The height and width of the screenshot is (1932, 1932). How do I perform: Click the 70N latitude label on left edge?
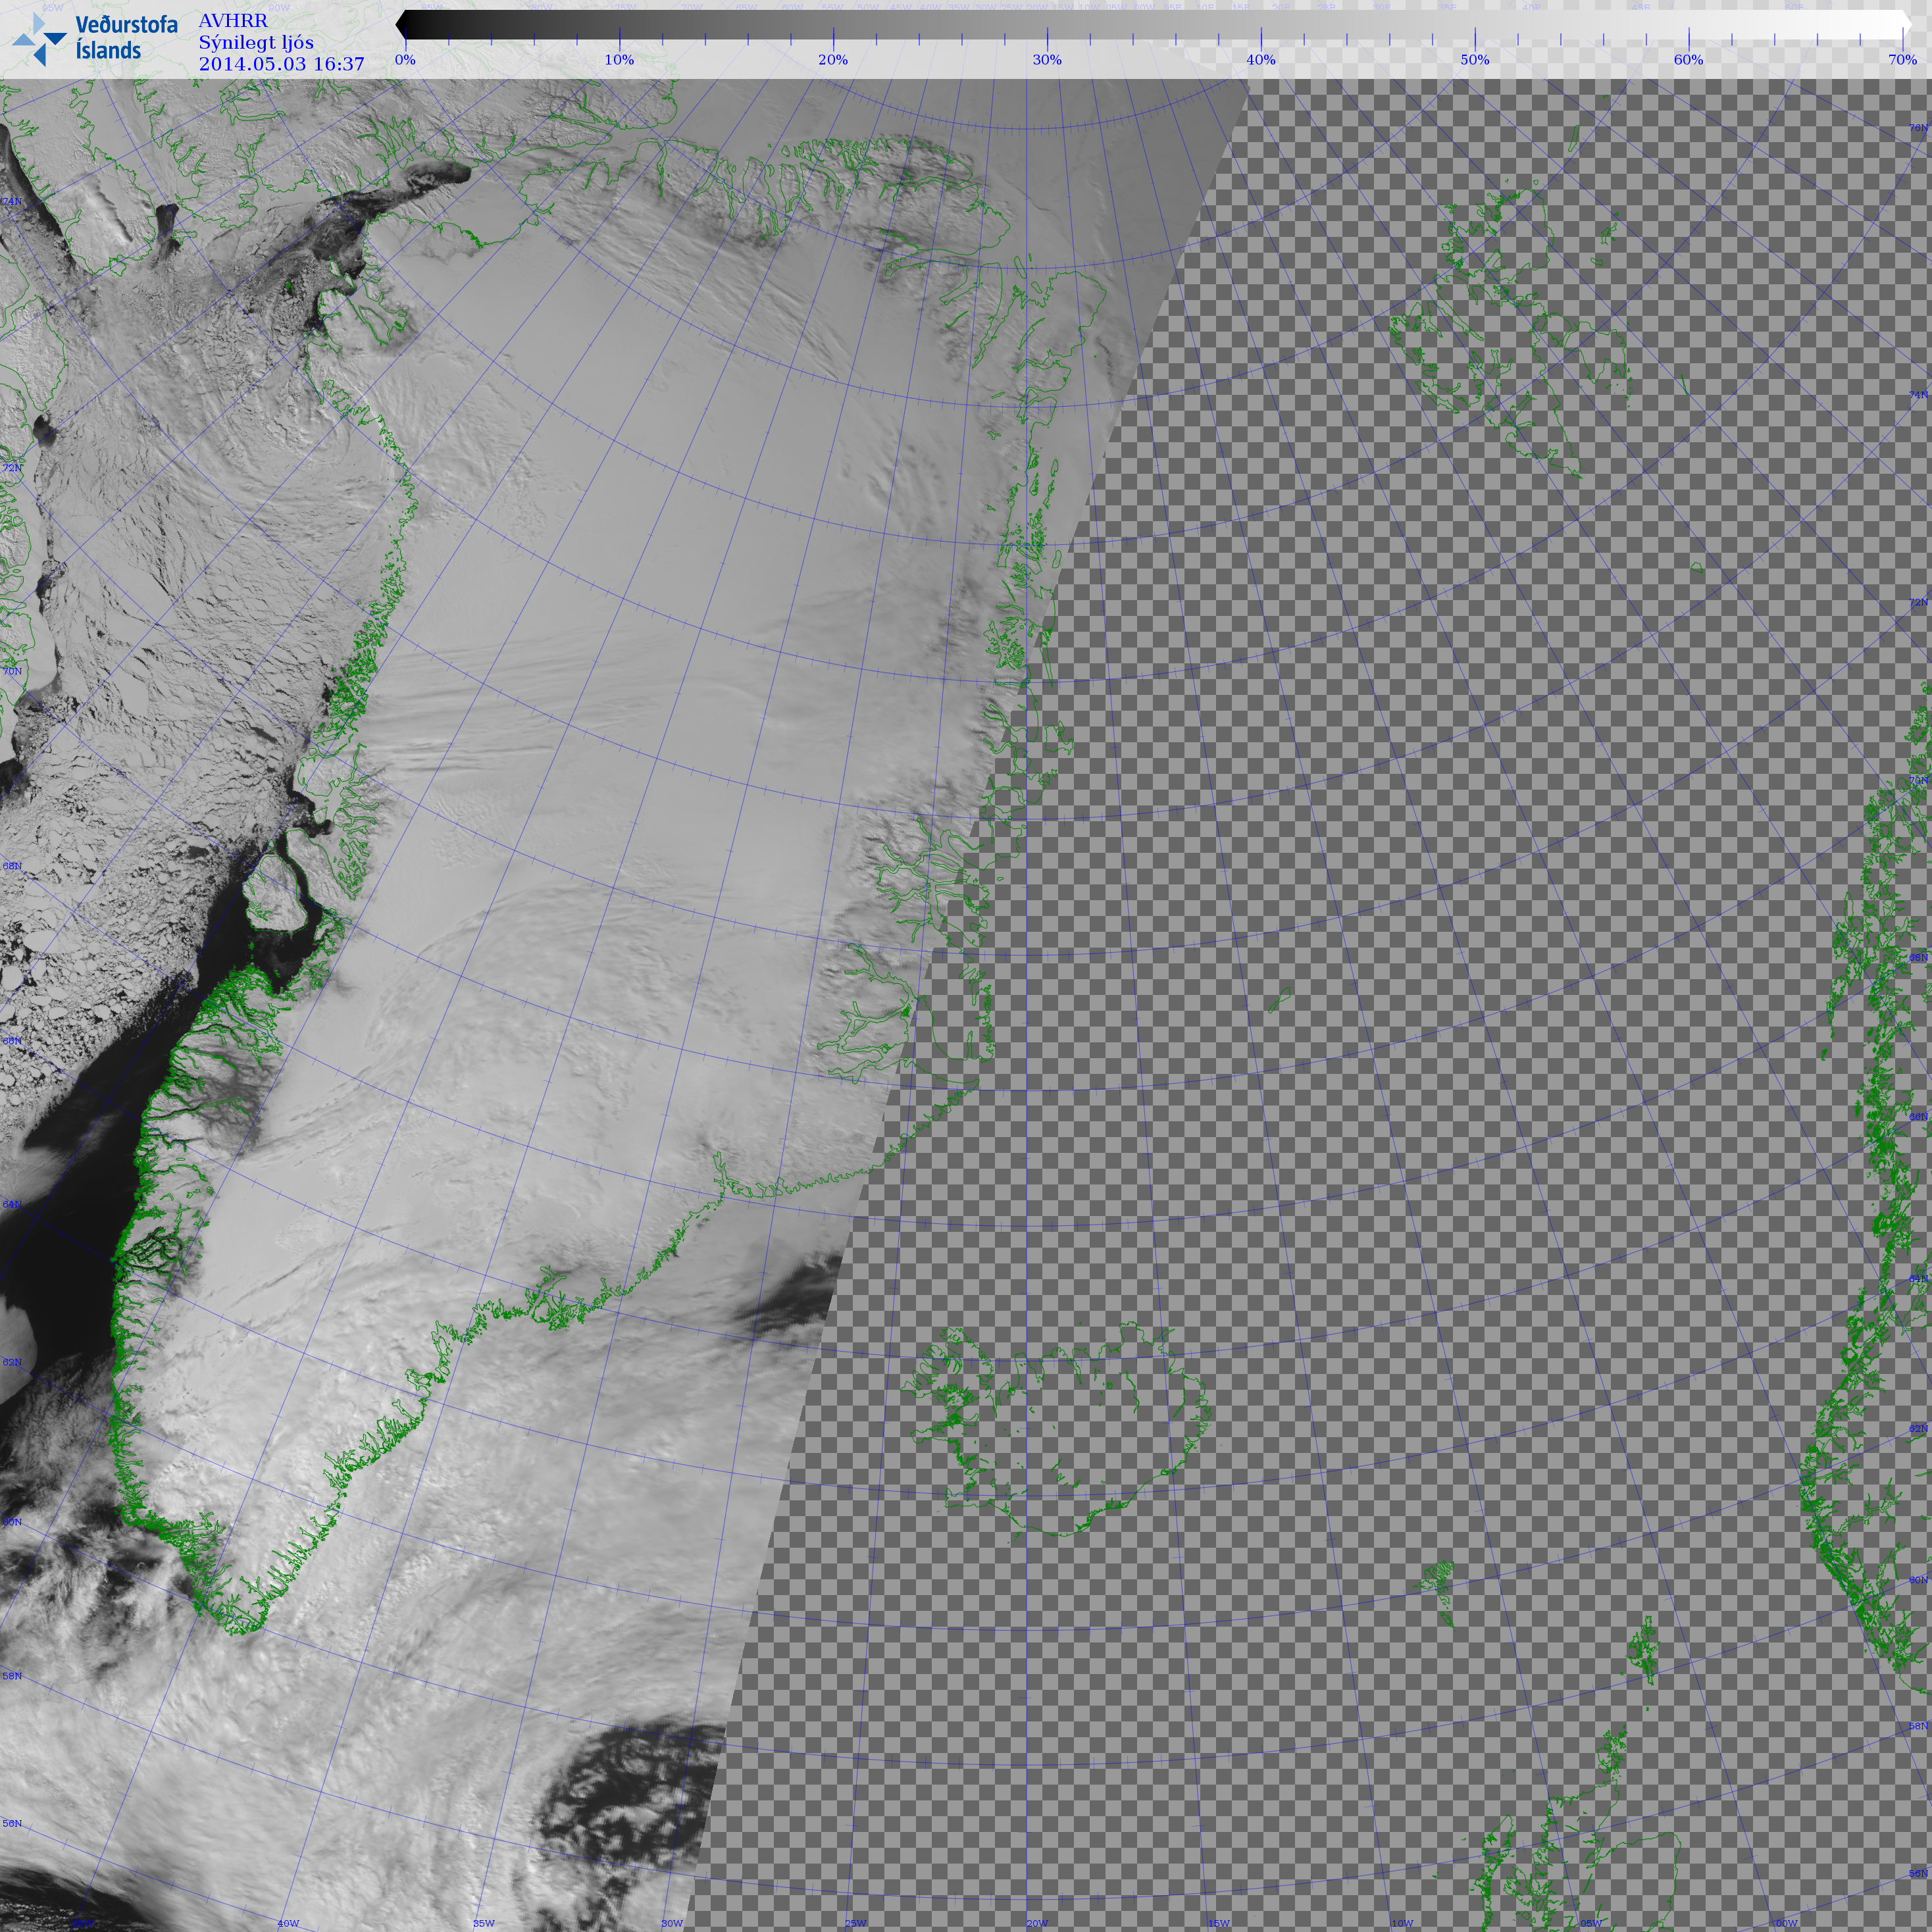[x=12, y=671]
